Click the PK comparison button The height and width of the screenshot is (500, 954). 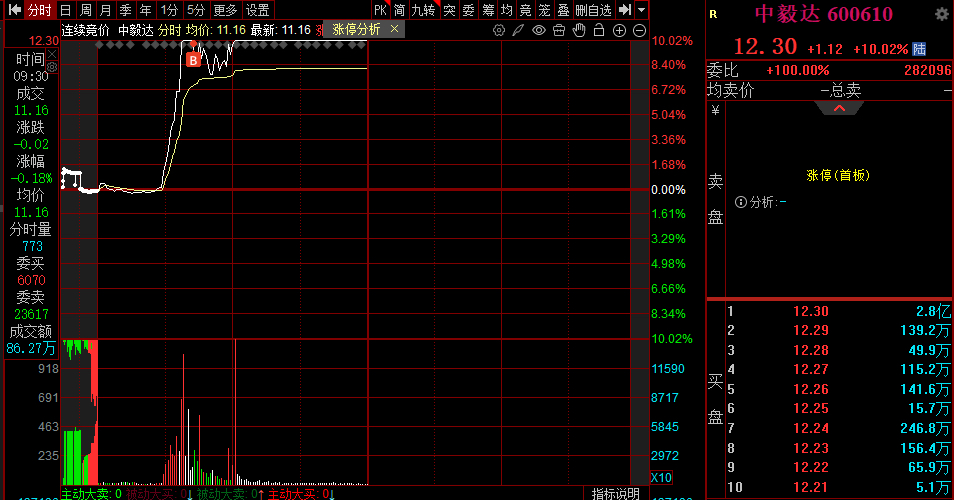(x=380, y=10)
